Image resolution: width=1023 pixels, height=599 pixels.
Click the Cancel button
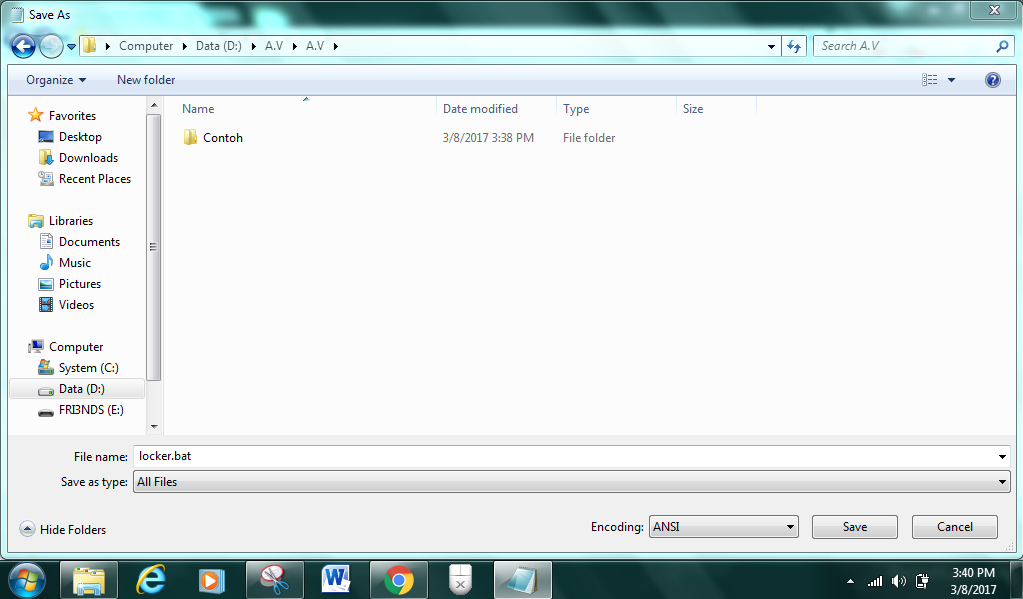954,527
